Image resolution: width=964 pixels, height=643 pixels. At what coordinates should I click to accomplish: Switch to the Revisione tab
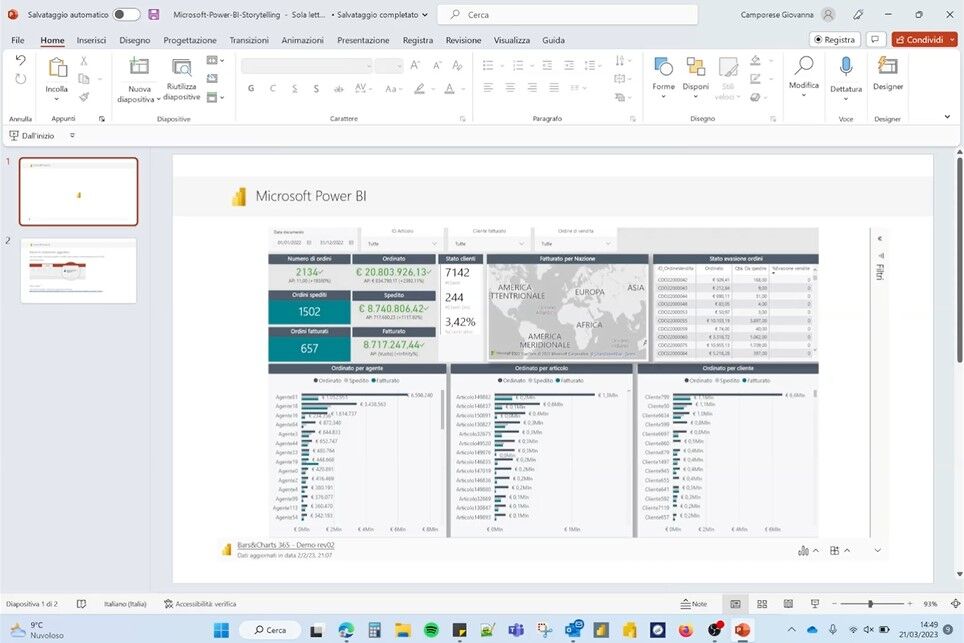(464, 40)
